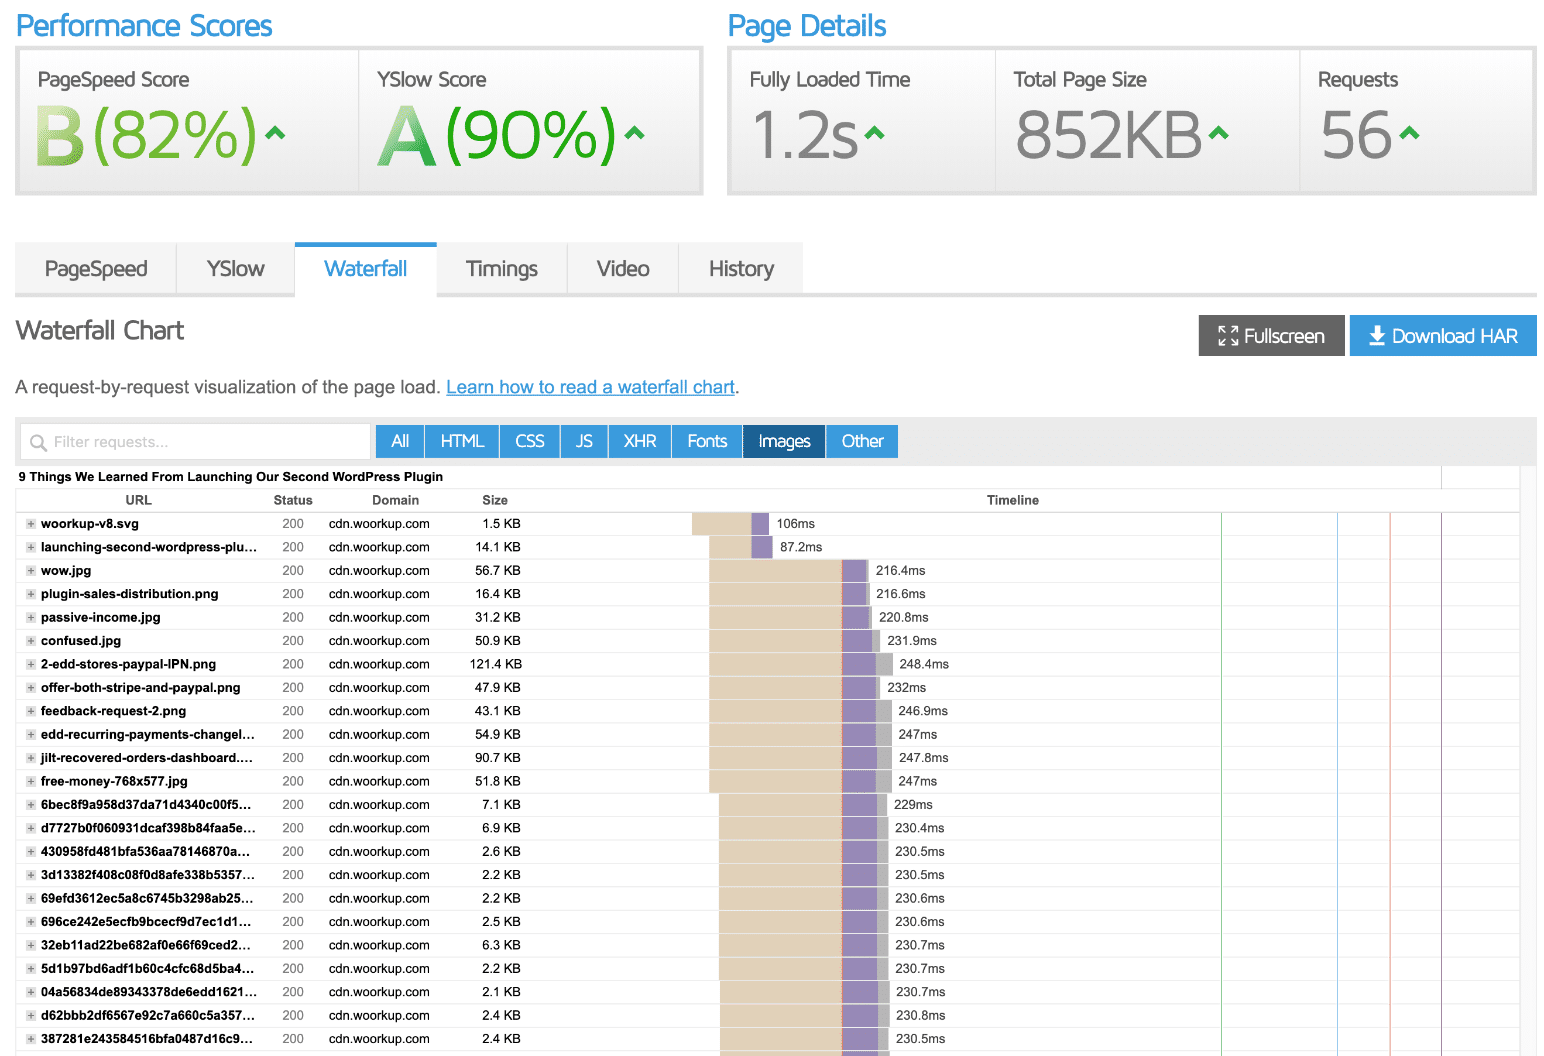Click the Fullscreen expand icon
This screenshot has width=1544, height=1056.
tap(1227, 336)
